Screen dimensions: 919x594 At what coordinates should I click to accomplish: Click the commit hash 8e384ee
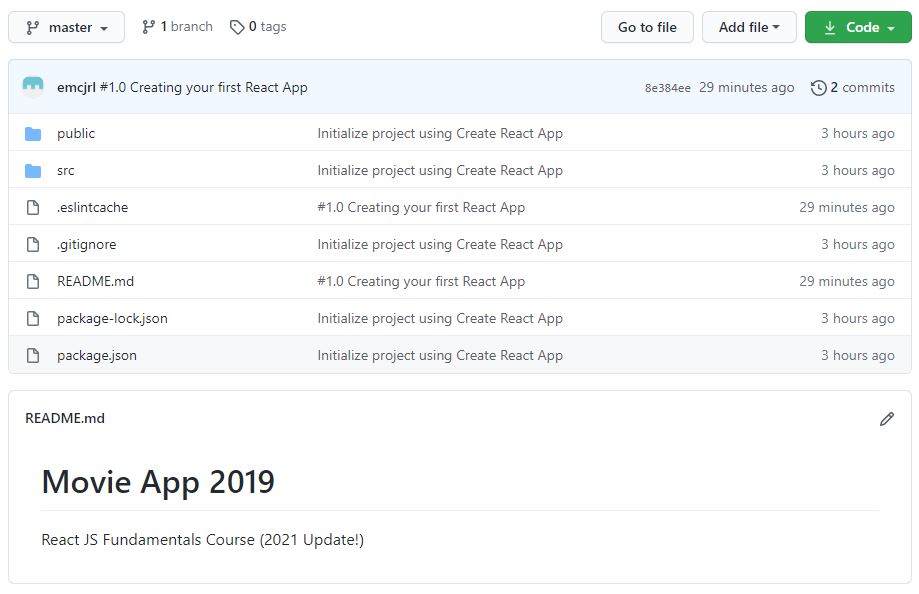coord(668,88)
